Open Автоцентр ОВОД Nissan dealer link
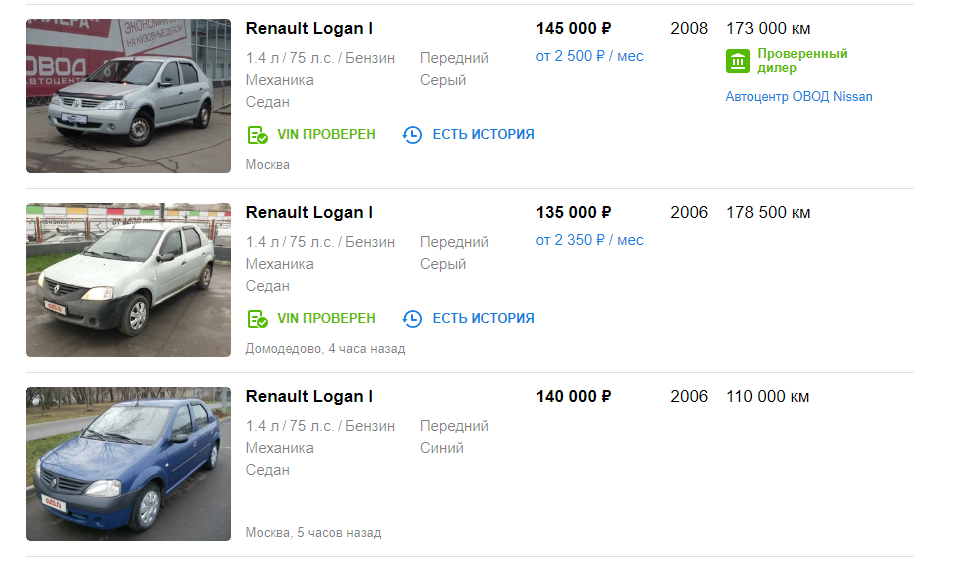Screen dimensions: 954x562 click(799, 97)
